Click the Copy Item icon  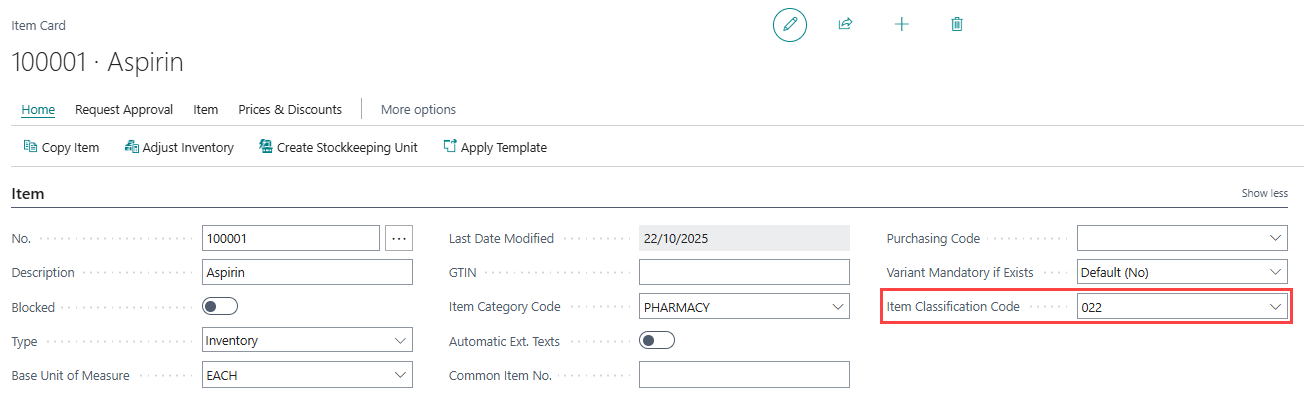(30, 147)
